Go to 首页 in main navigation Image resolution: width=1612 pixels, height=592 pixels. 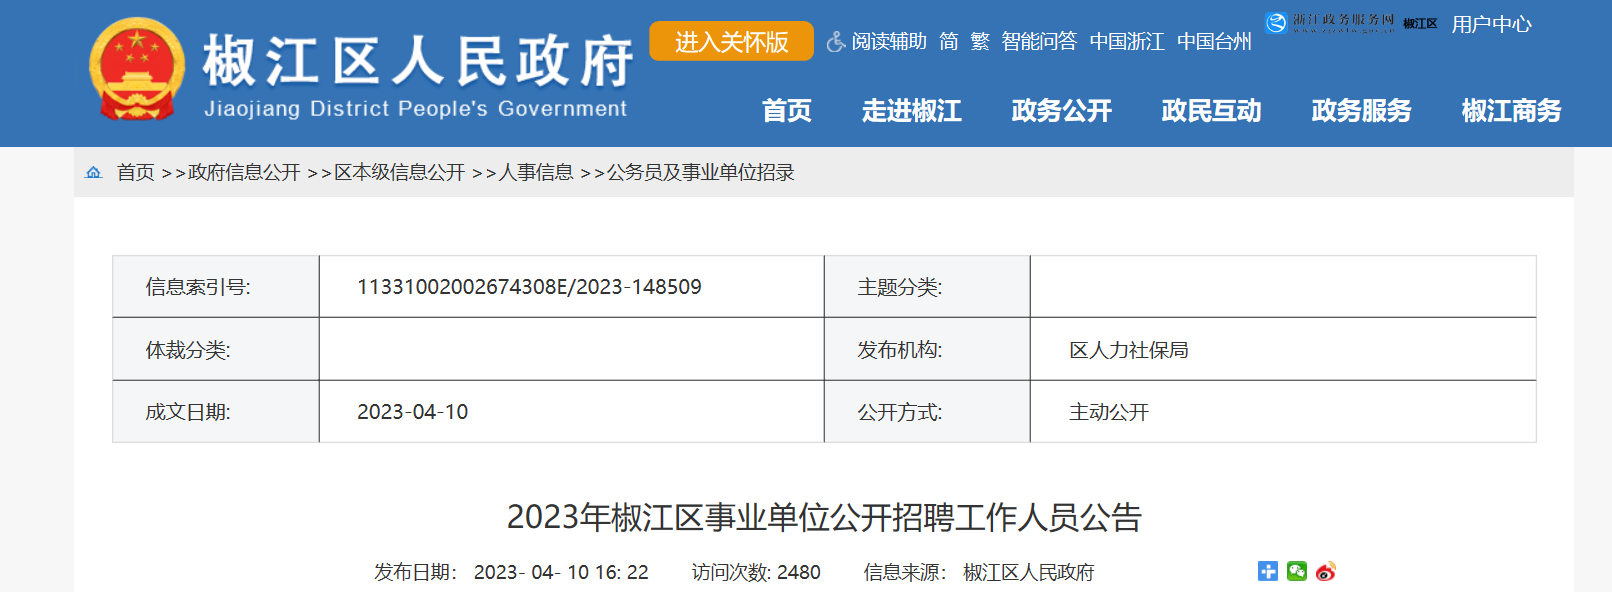coord(787,110)
